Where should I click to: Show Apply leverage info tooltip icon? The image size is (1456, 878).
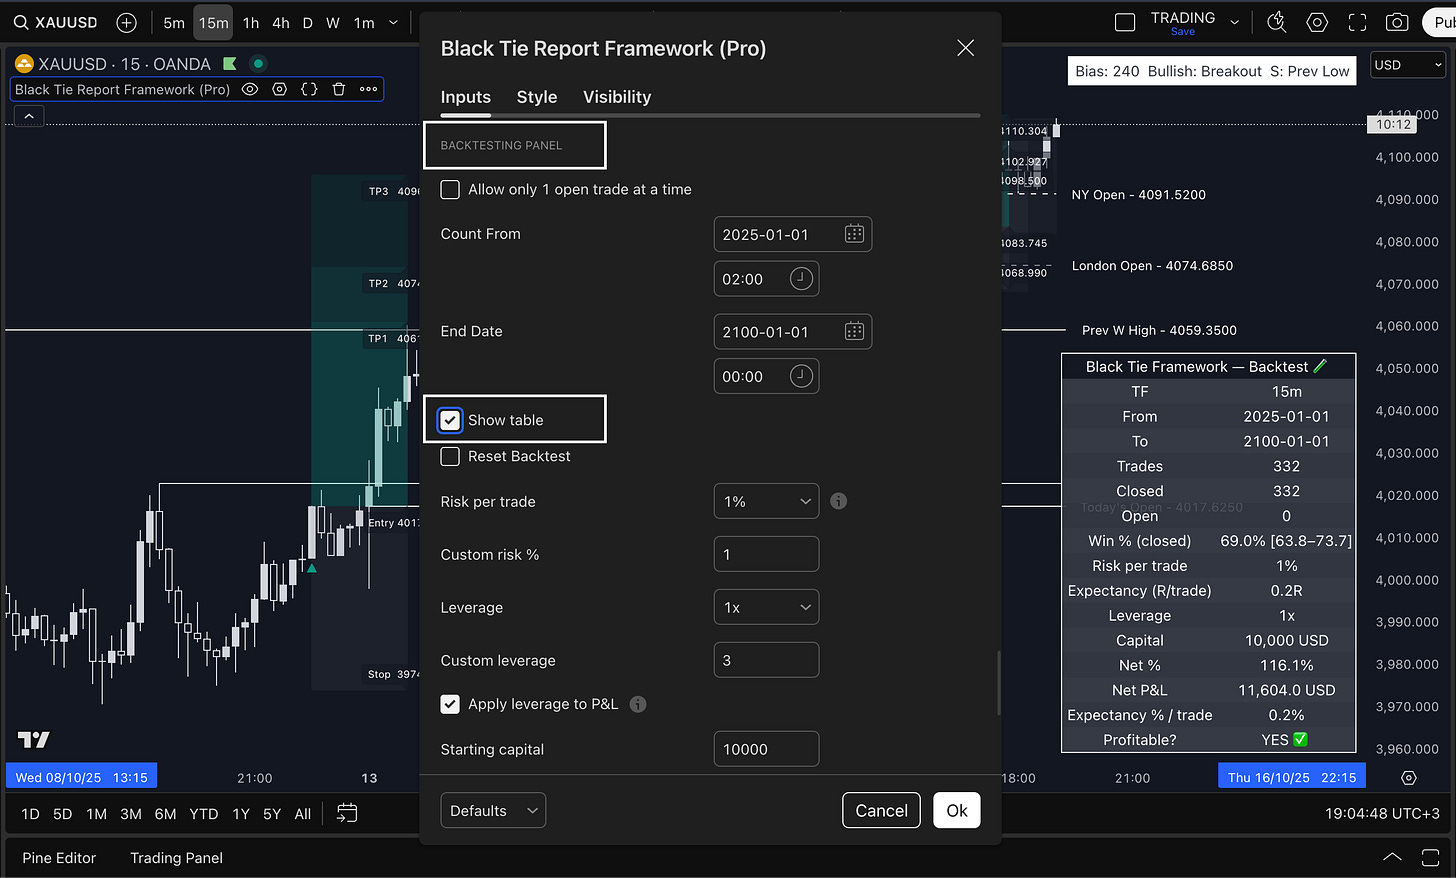click(638, 704)
